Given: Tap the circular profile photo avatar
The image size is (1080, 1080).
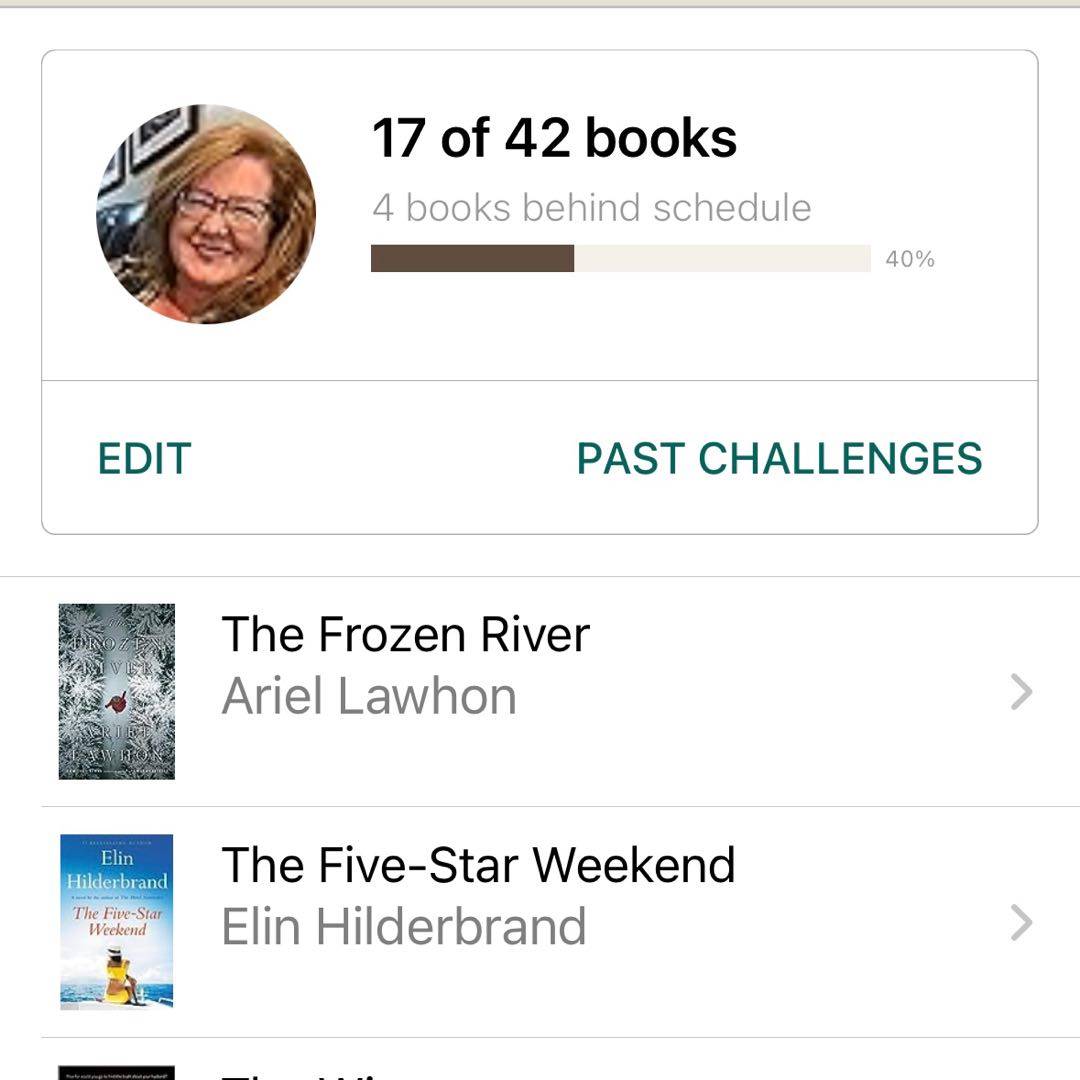Looking at the screenshot, I should tap(206, 214).
